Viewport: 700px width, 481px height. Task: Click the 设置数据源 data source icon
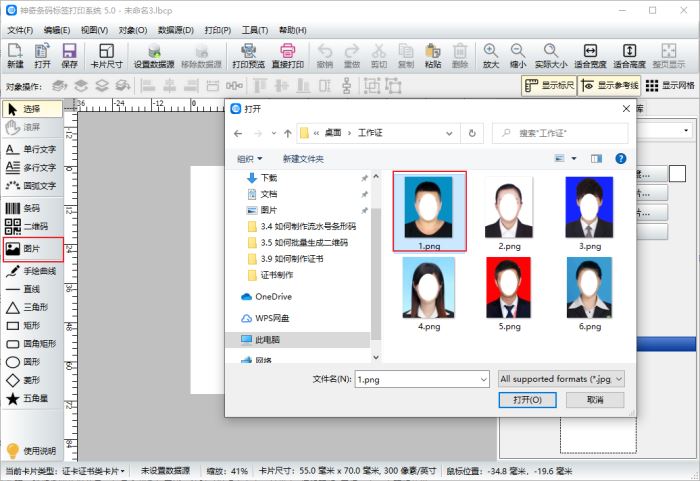click(154, 55)
